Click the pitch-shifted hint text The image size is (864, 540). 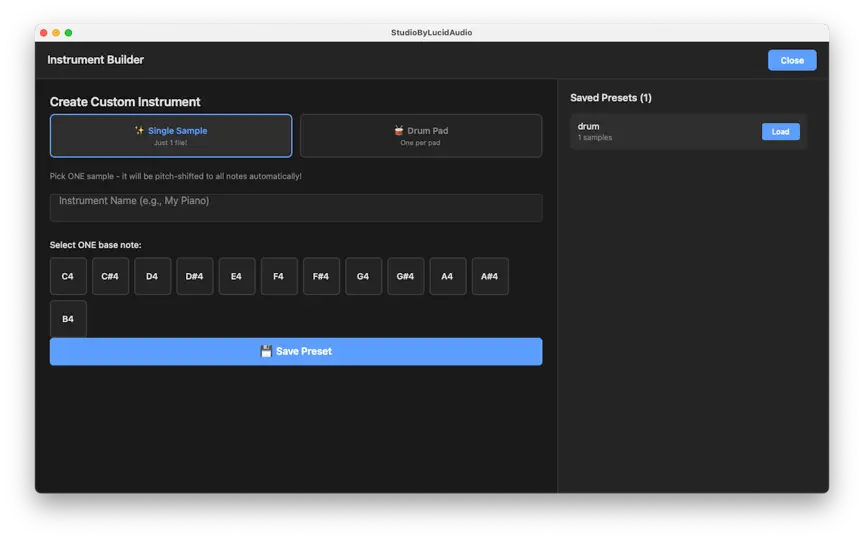pos(176,176)
